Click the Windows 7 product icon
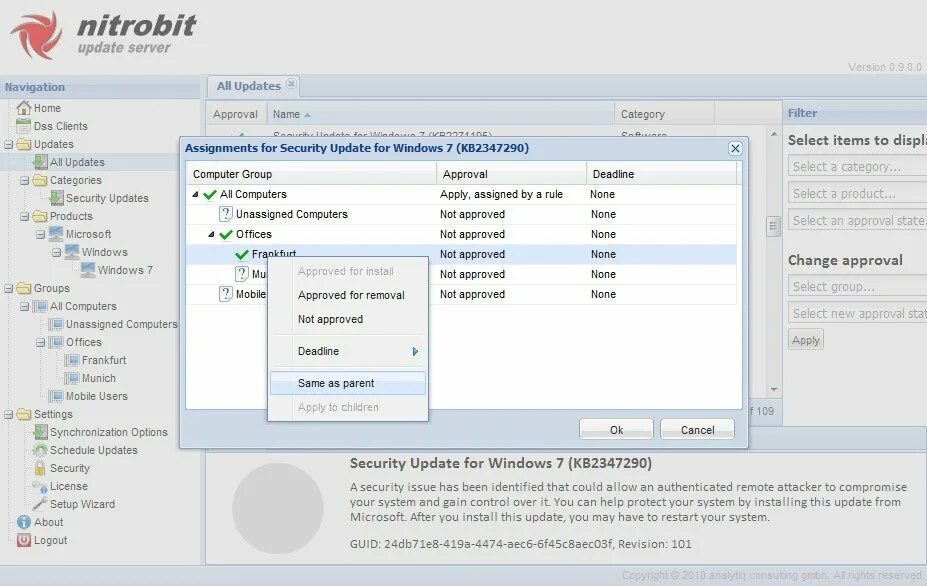The height and width of the screenshot is (586, 927). click(x=87, y=270)
